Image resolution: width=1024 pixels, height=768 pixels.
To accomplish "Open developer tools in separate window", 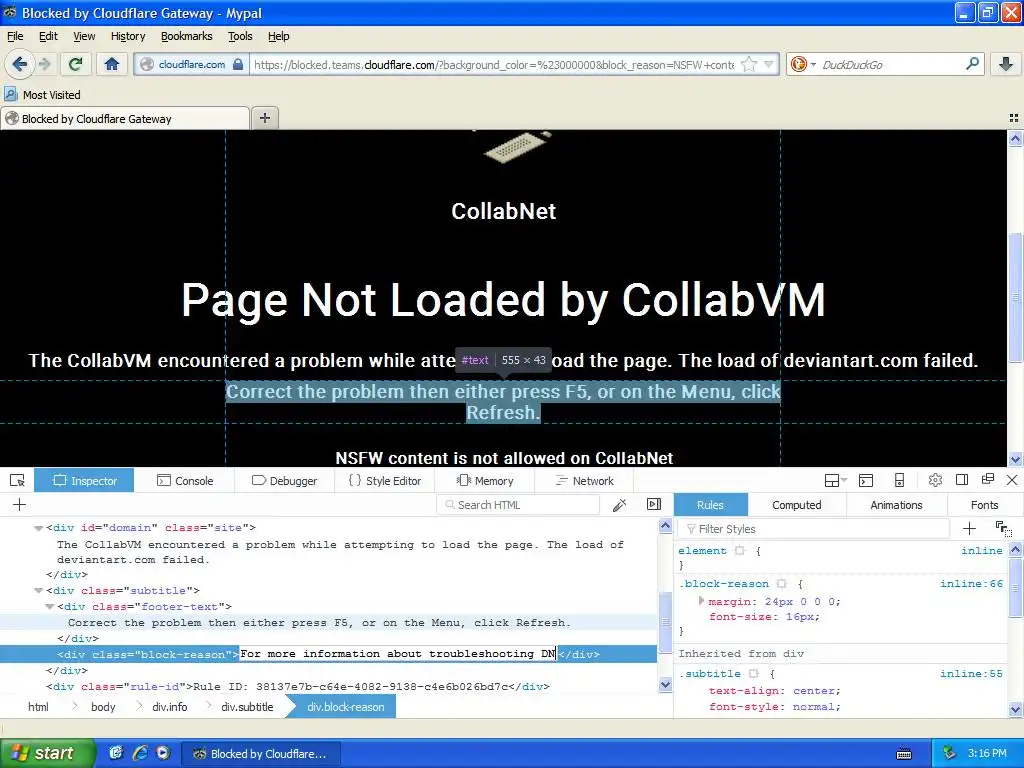I will (987, 479).
